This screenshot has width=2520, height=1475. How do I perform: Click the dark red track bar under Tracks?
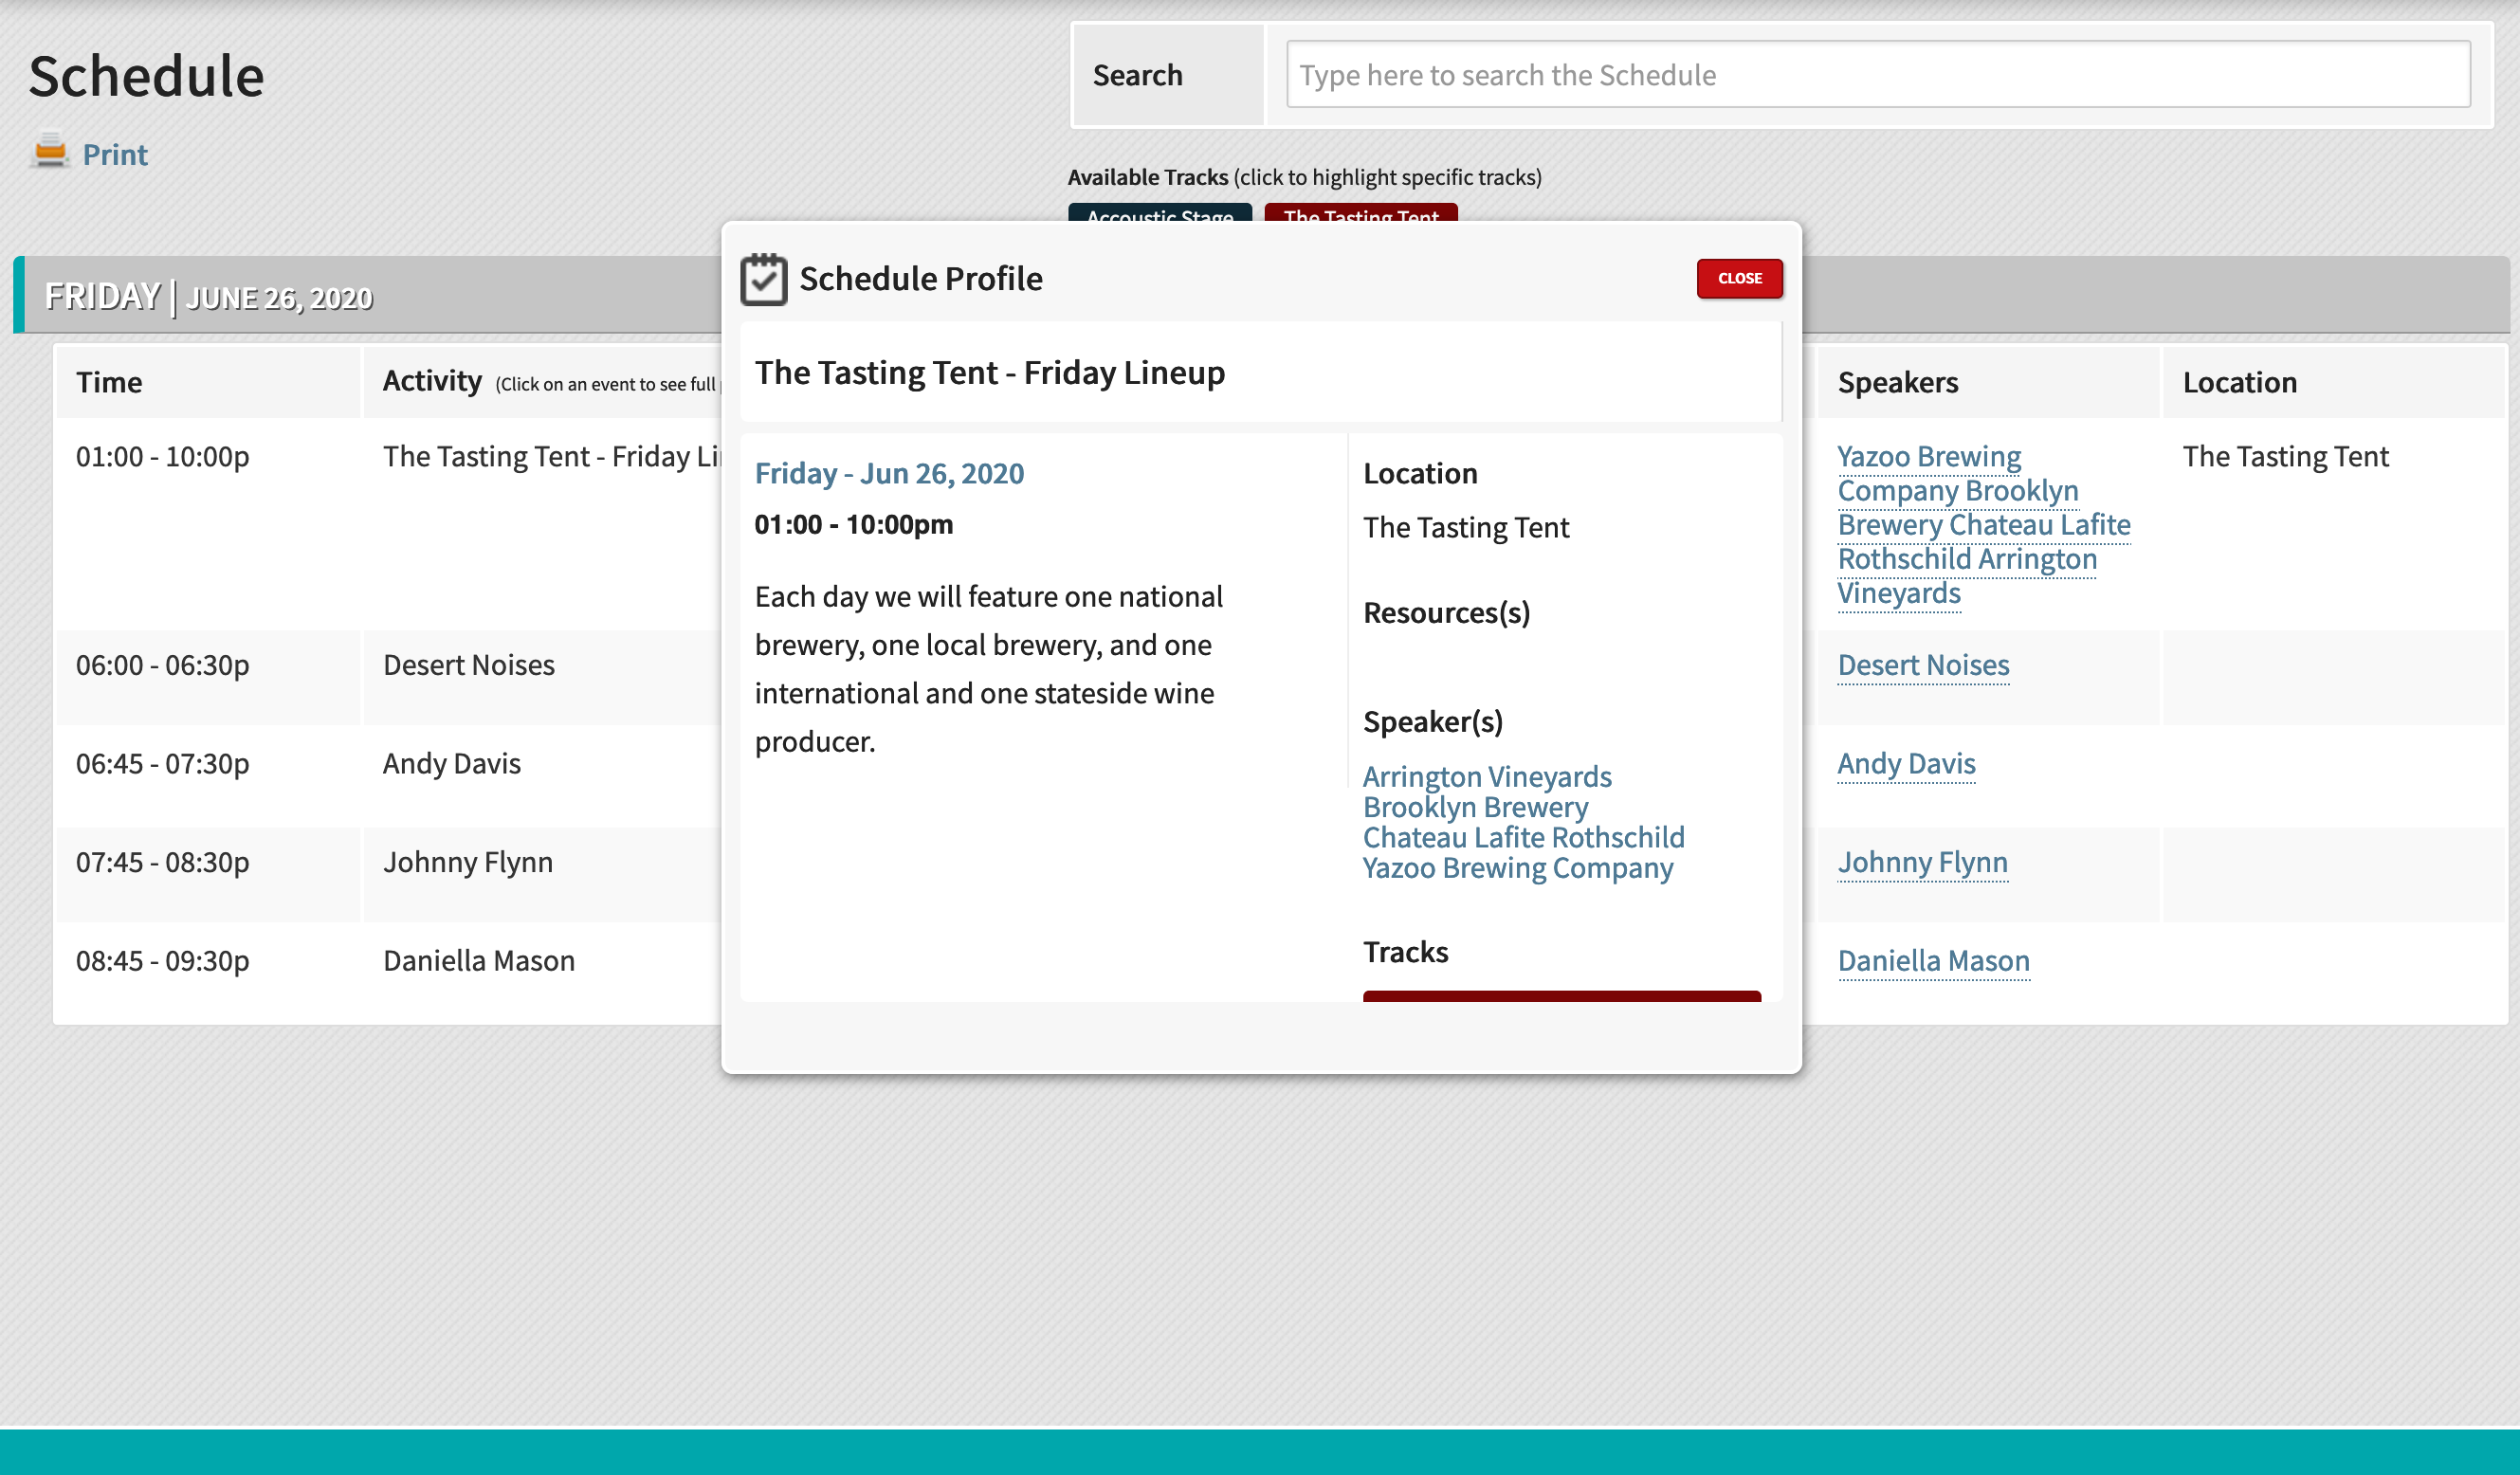pos(1561,996)
